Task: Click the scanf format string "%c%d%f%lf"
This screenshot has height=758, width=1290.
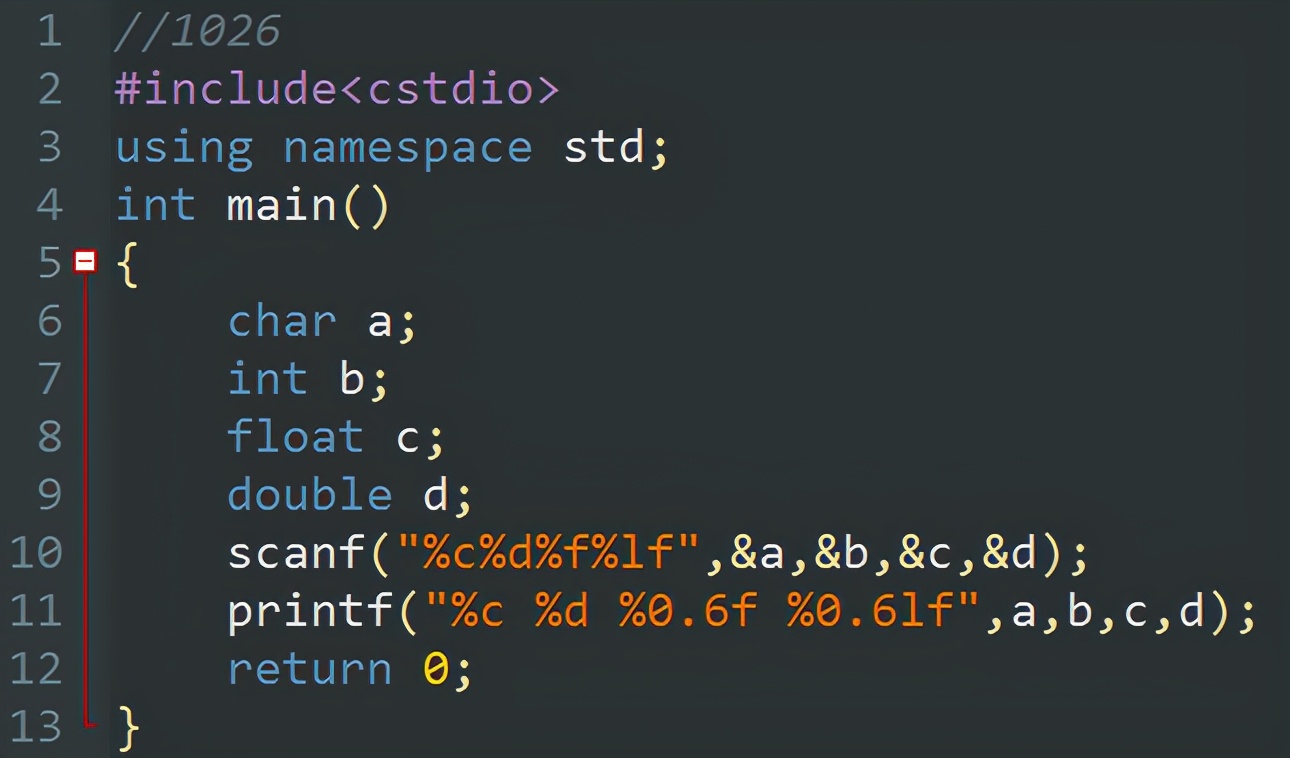Action: click(548, 553)
